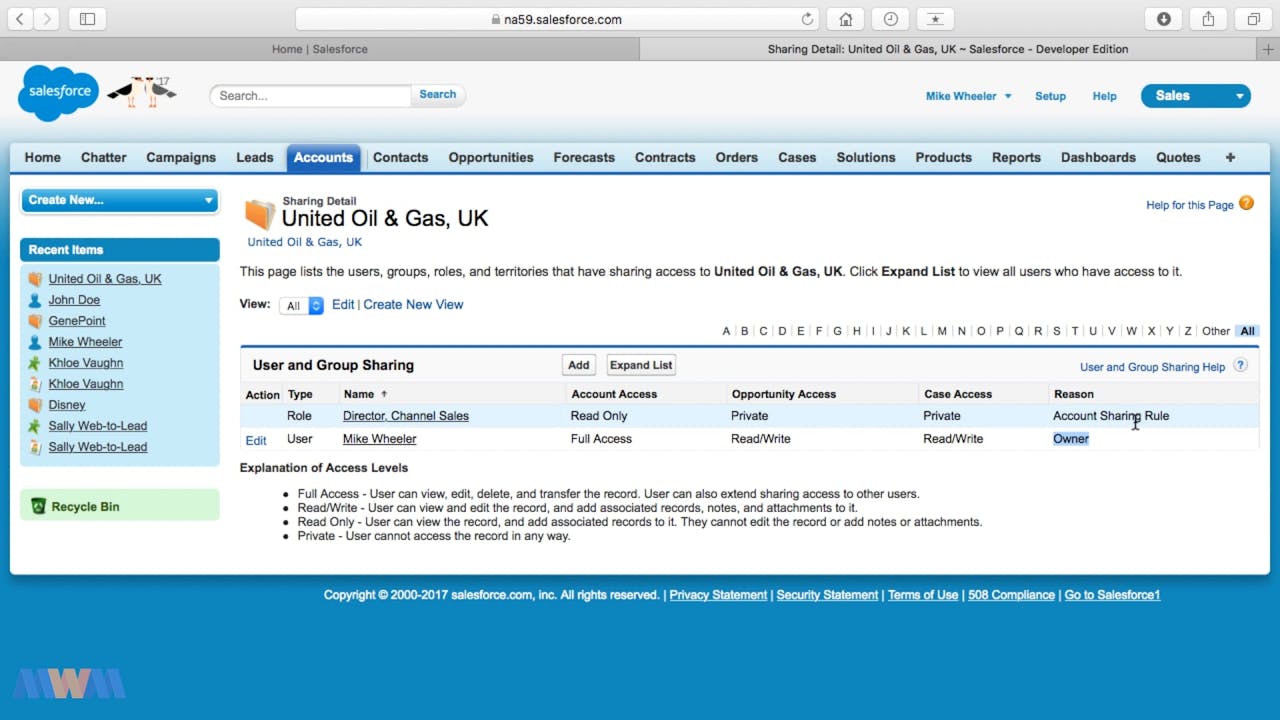
Task: Open the Top Sites star button
Action: (x=935, y=19)
